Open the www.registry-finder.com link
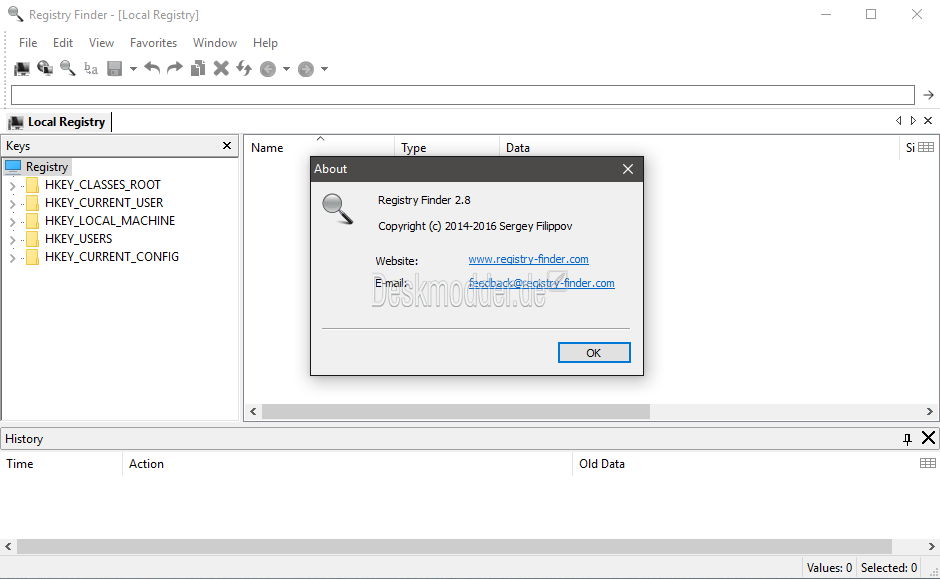 [x=528, y=259]
